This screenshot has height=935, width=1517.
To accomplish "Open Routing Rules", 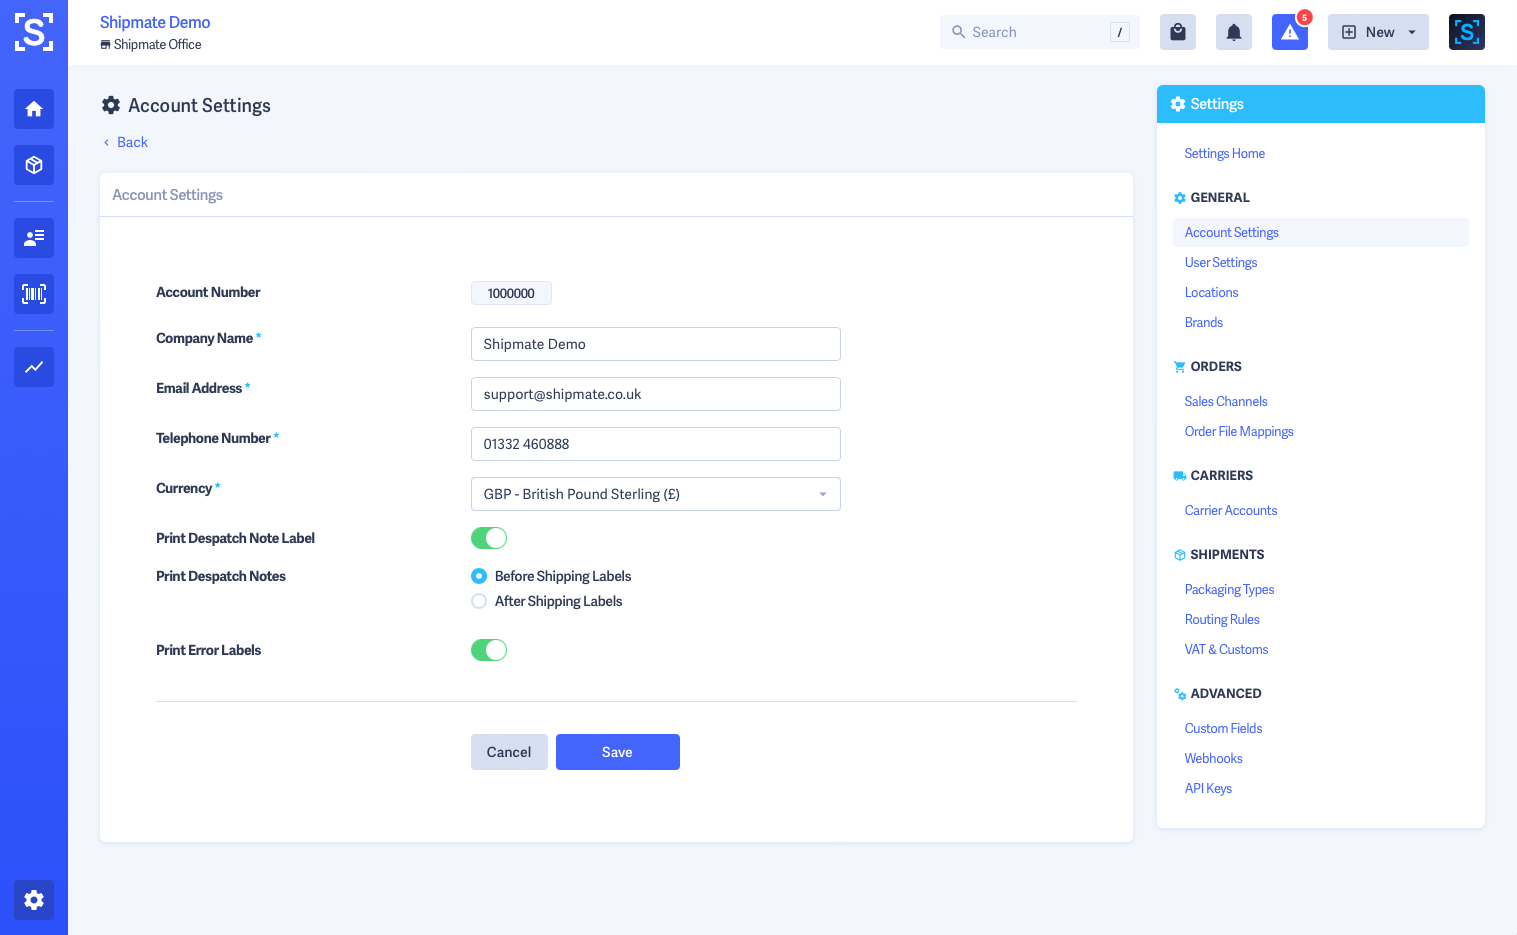I will click(x=1222, y=619).
